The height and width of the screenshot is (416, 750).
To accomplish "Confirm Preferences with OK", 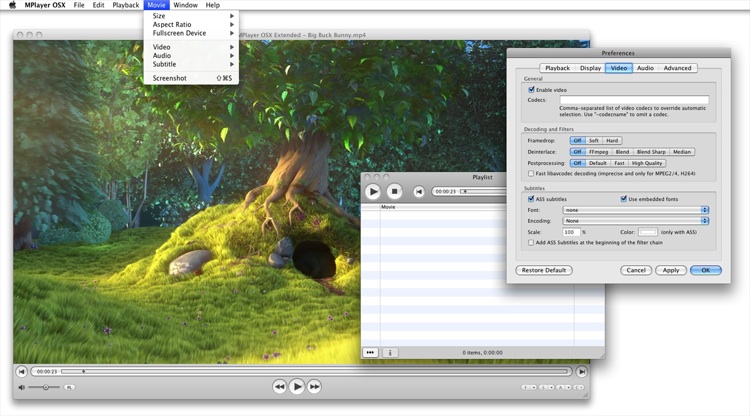I will tap(706, 270).
